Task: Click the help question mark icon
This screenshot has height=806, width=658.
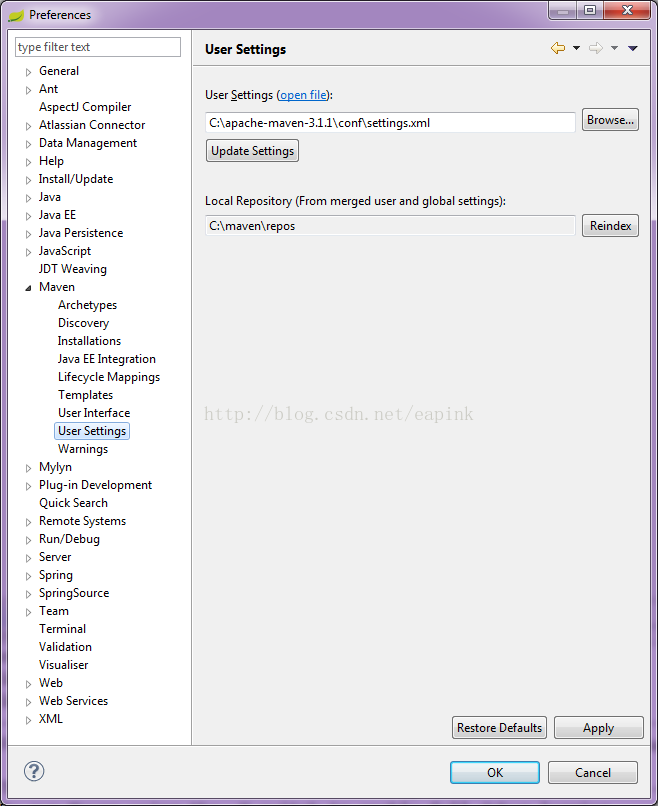Action: [34, 771]
